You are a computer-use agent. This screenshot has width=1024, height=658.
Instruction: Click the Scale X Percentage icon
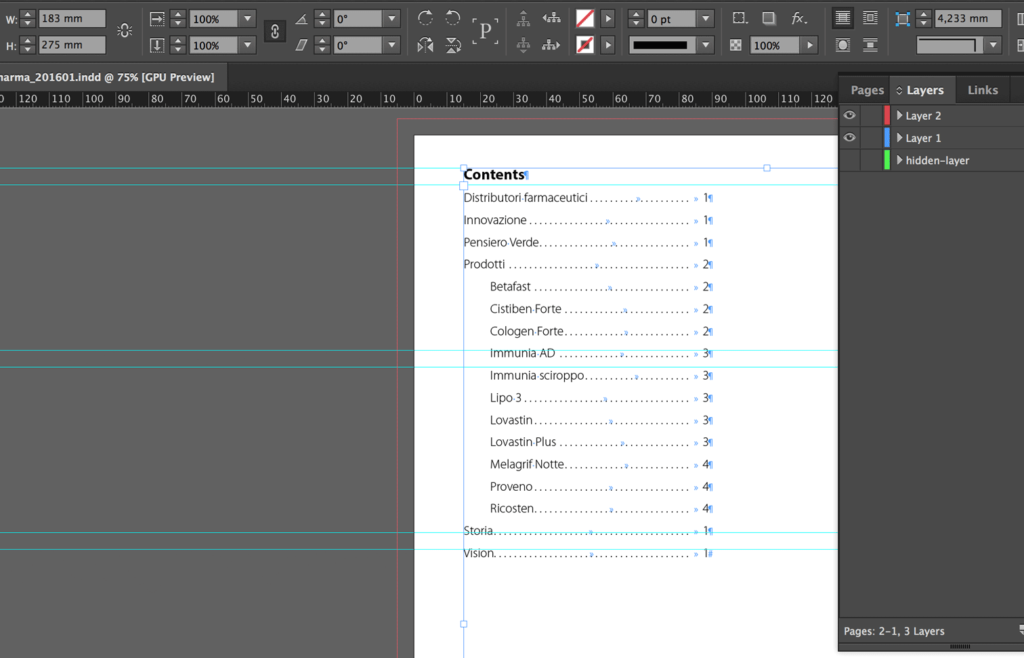pyautogui.click(x=157, y=19)
